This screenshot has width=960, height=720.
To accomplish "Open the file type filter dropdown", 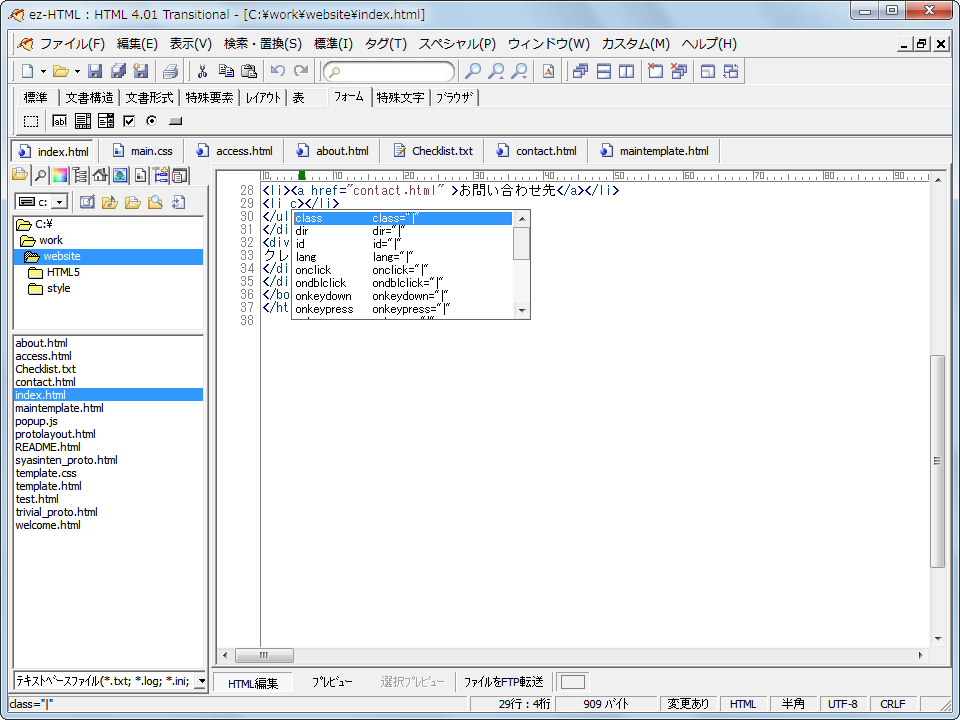I will pos(201,681).
